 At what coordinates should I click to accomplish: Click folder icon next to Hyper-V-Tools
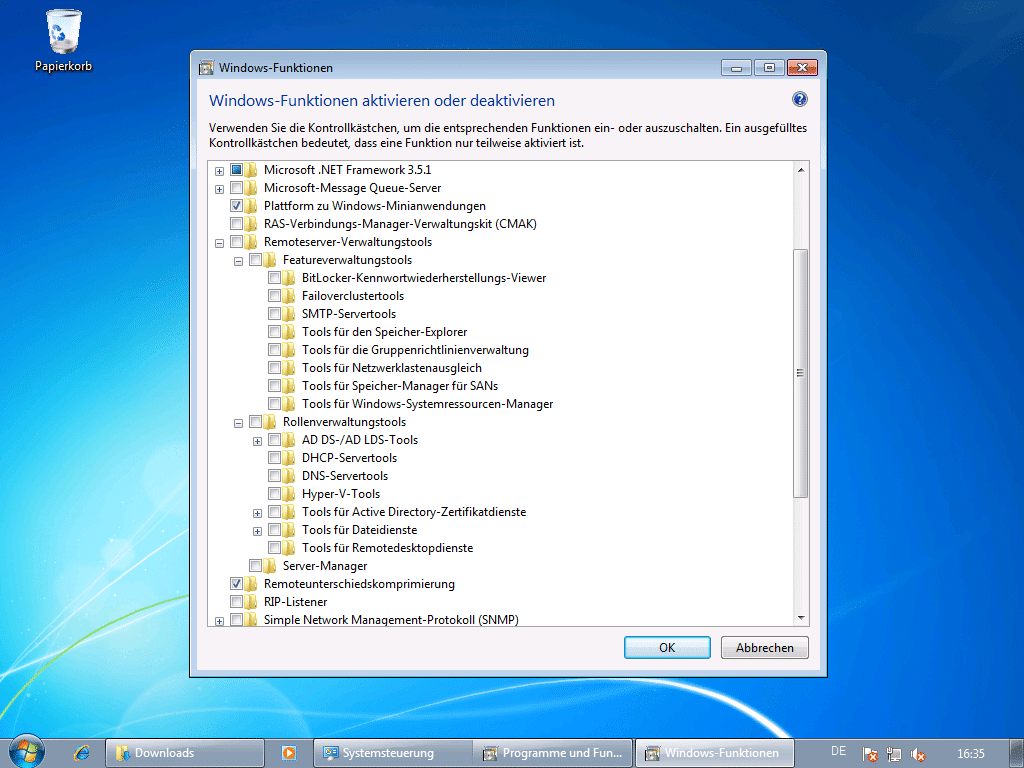point(289,494)
